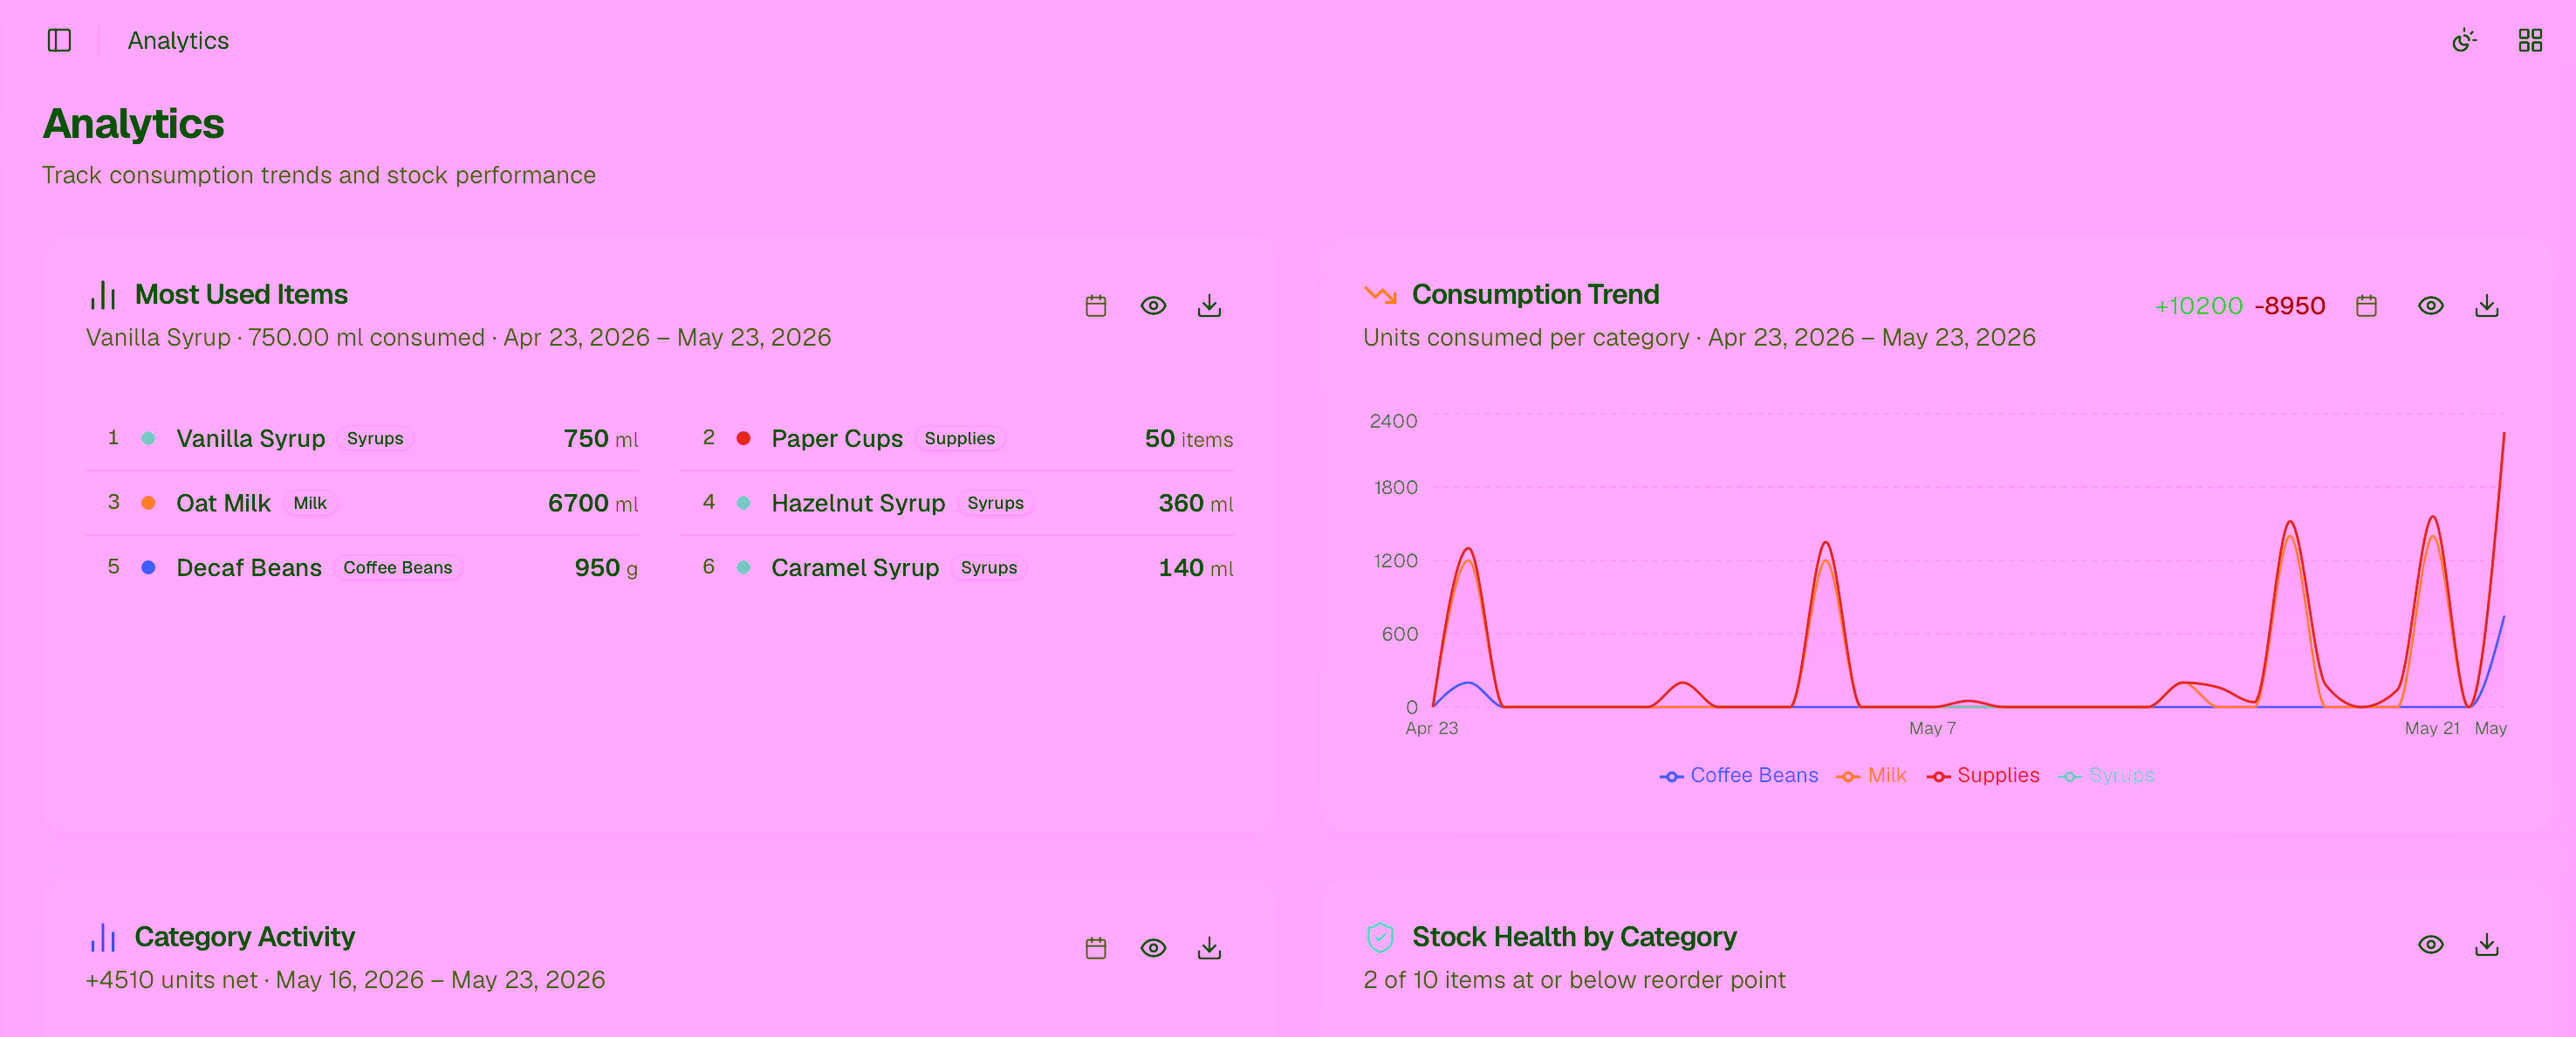Open date range calendar for Category Activity
The width and height of the screenshot is (2576, 1037).
[1095, 947]
